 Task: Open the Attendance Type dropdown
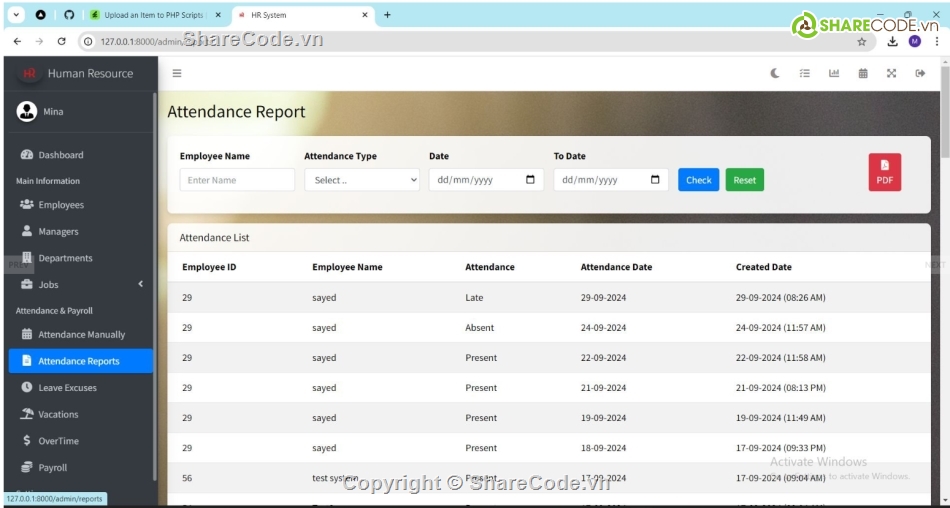(x=362, y=180)
